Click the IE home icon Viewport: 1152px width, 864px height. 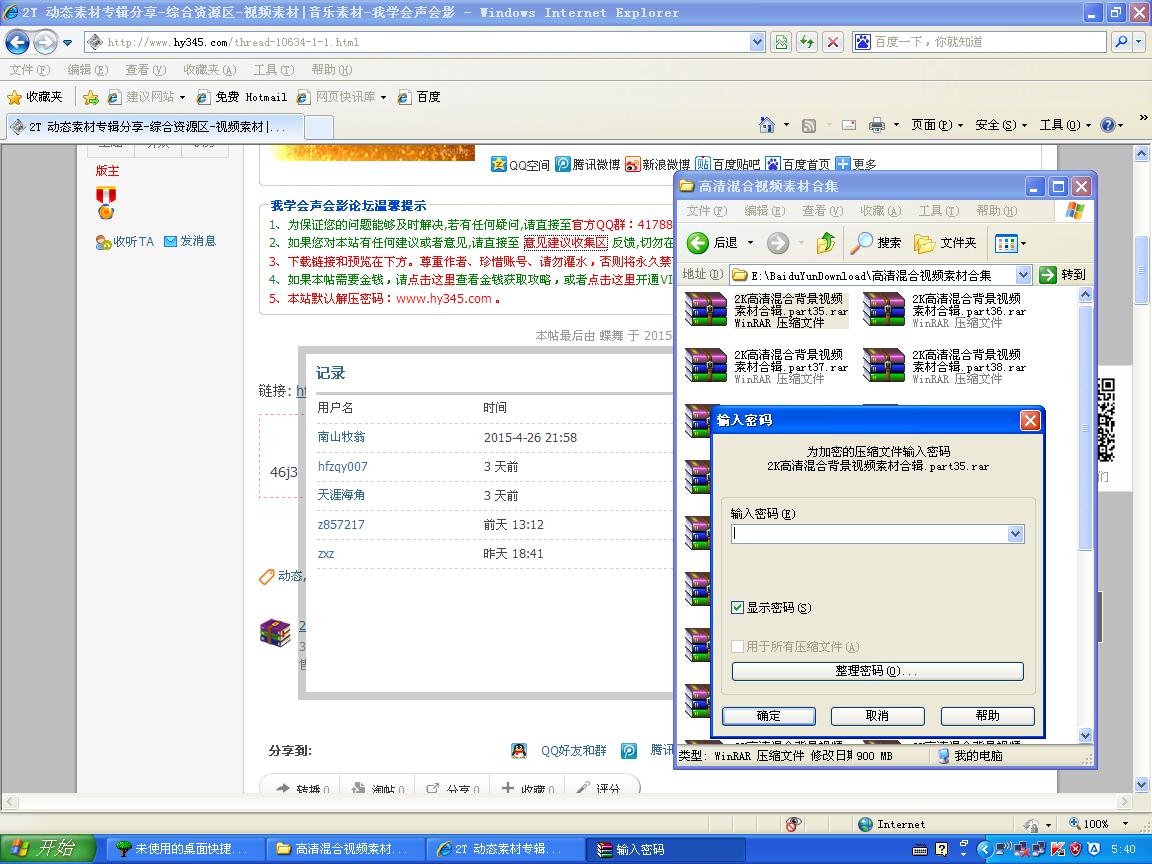[766, 125]
